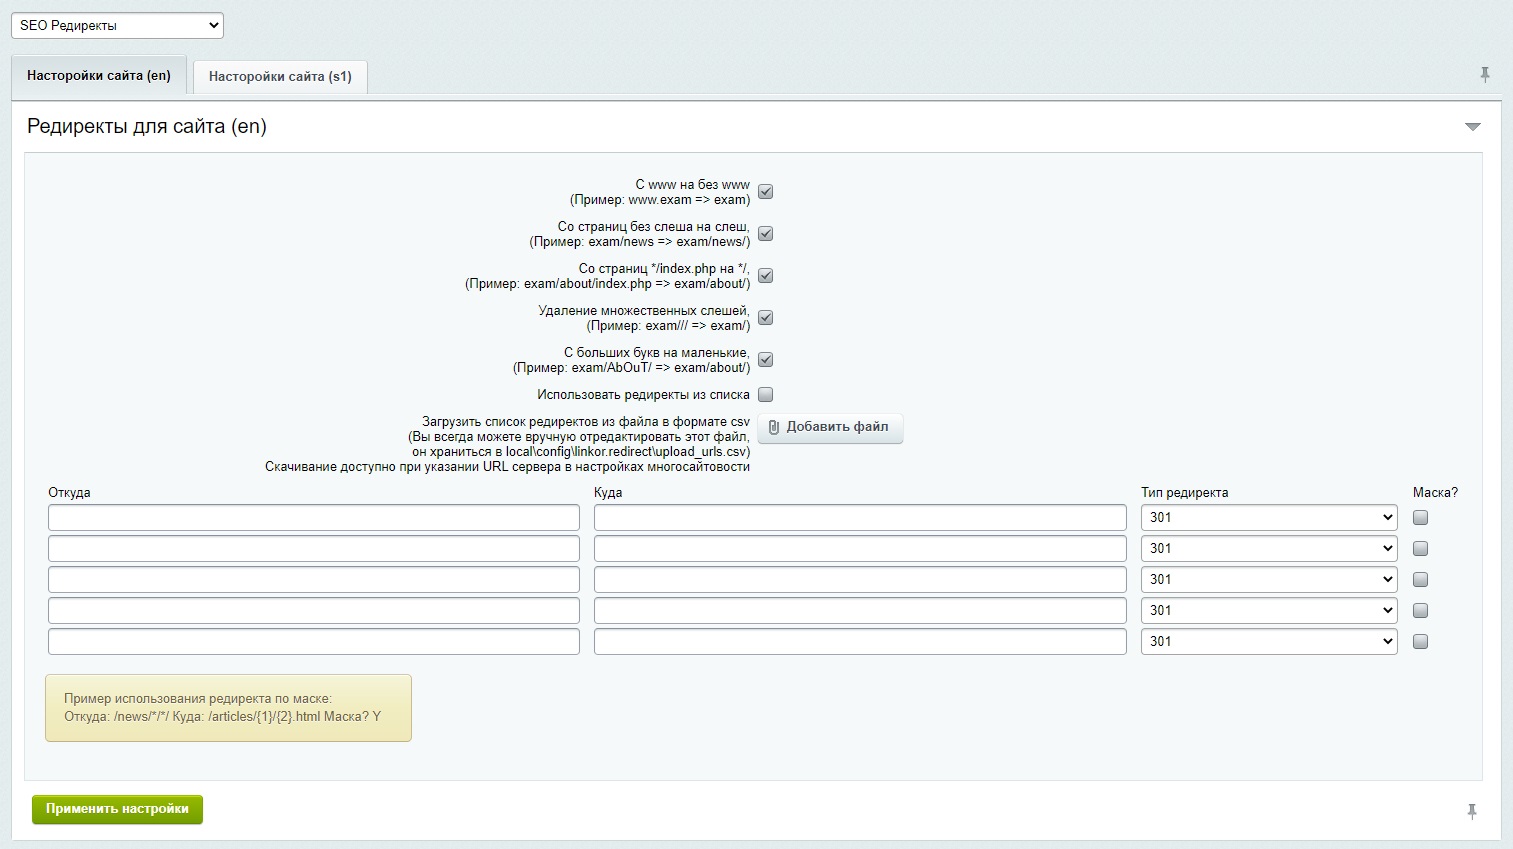Click the Куда column label
Screen dimensions: 1513x849
(x=608, y=492)
